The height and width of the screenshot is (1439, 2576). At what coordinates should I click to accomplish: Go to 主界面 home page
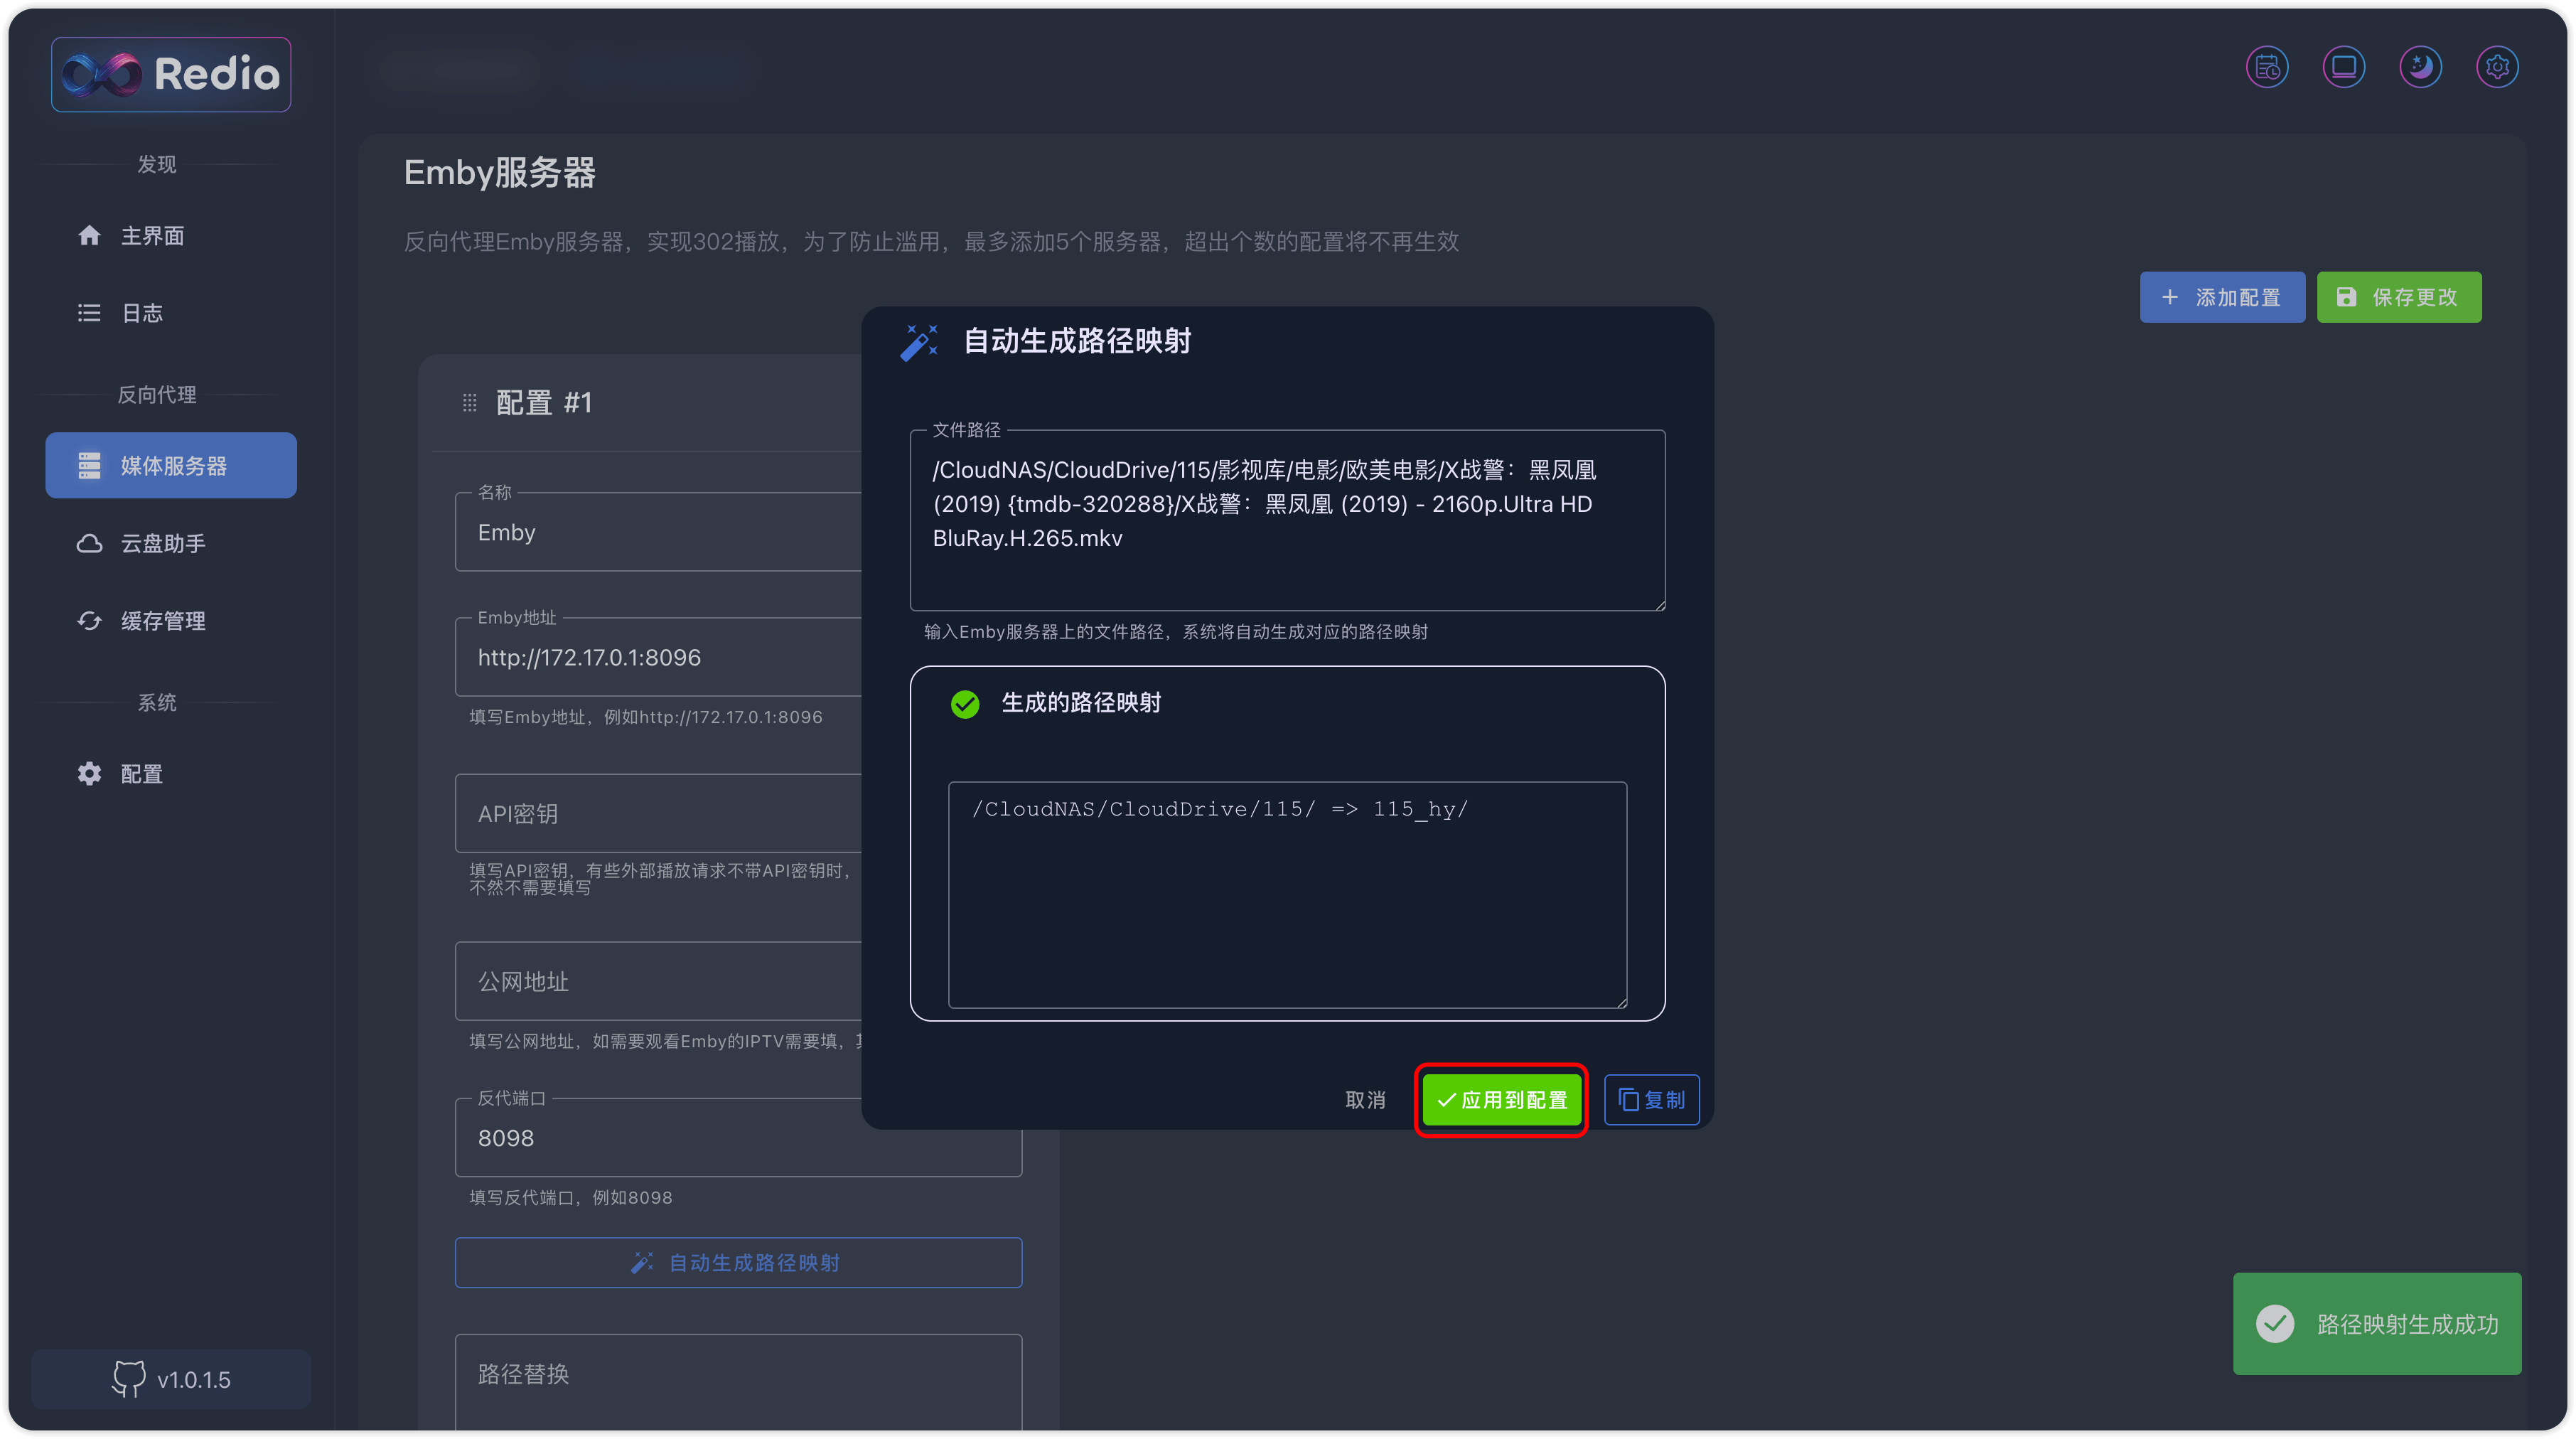pos(151,236)
